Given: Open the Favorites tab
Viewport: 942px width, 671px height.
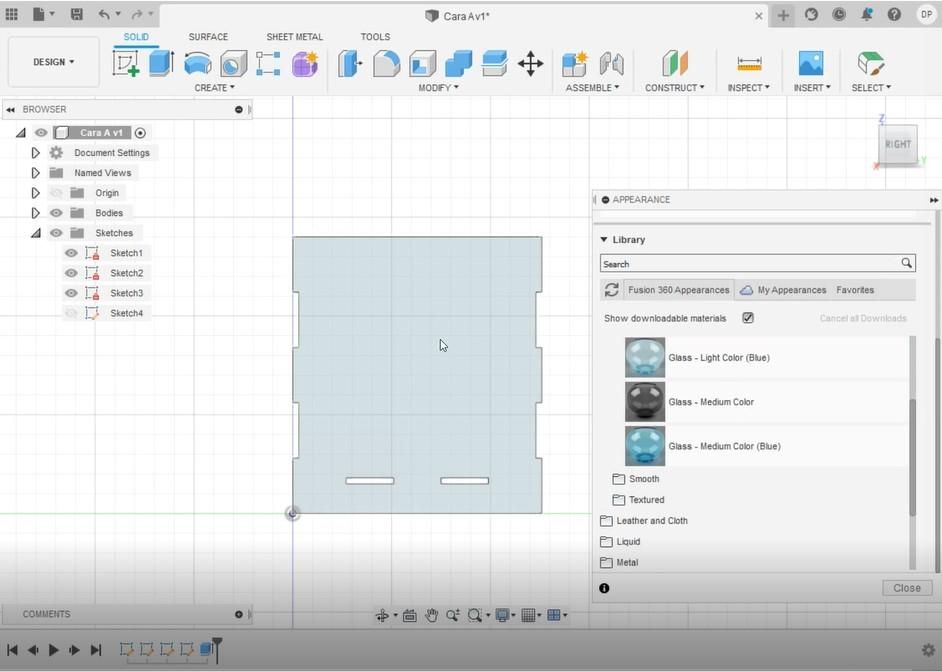Looking at the screenshot, I should click(855, 290).
